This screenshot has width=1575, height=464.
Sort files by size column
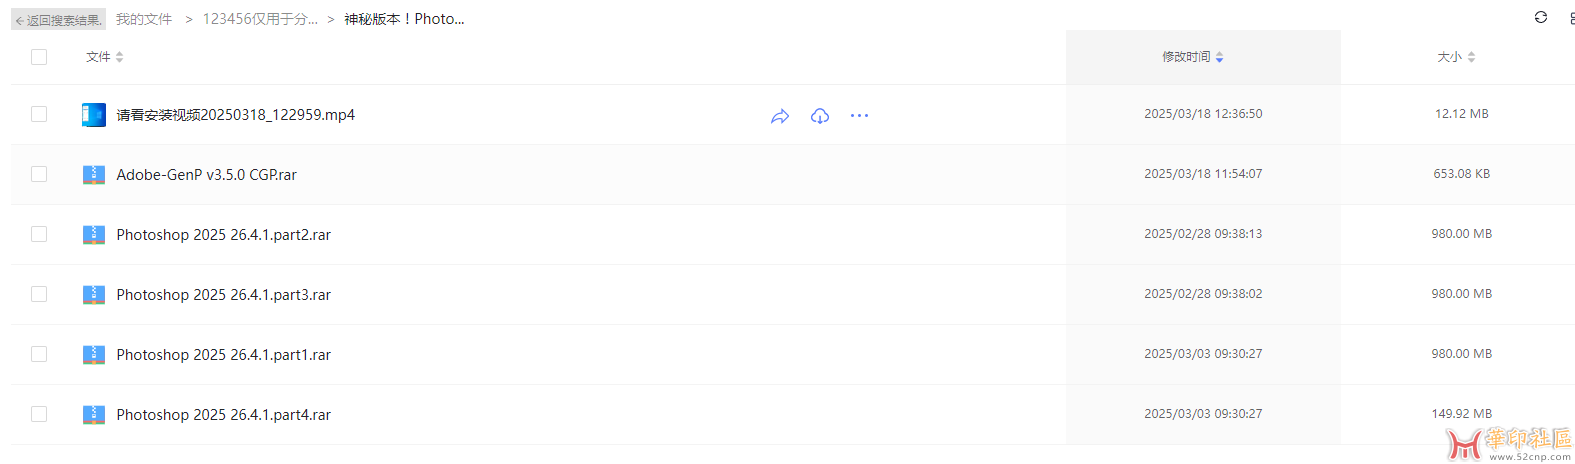pyautogui.click(x=1456, y=57)
